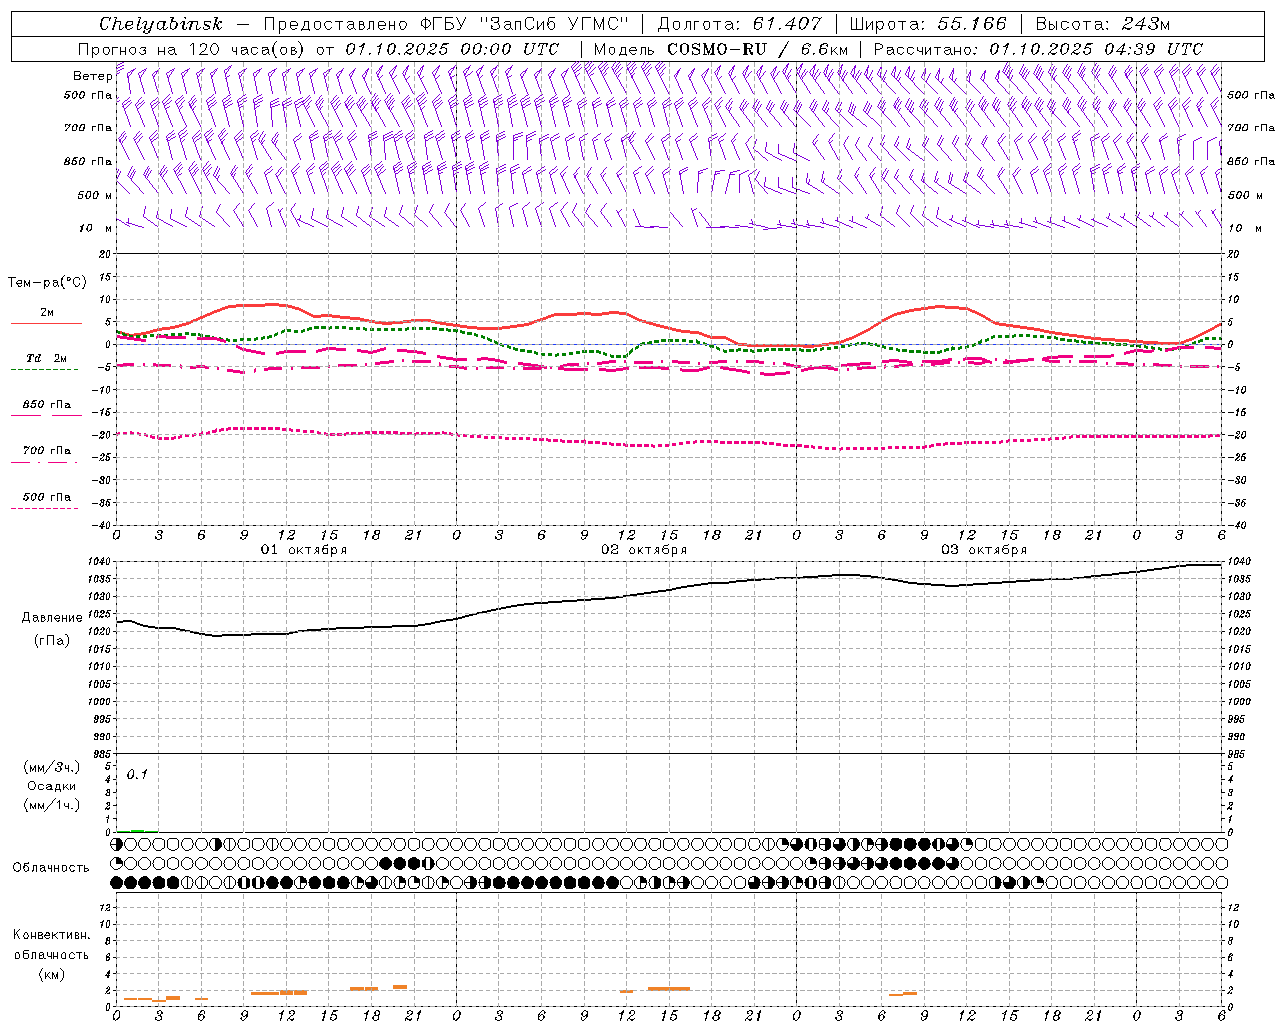Click the 0.1 precipitation amount value
Image resolution: width=1280 pixels, height=1024 pixels.
pyautogui.click(x=137, y=774)
